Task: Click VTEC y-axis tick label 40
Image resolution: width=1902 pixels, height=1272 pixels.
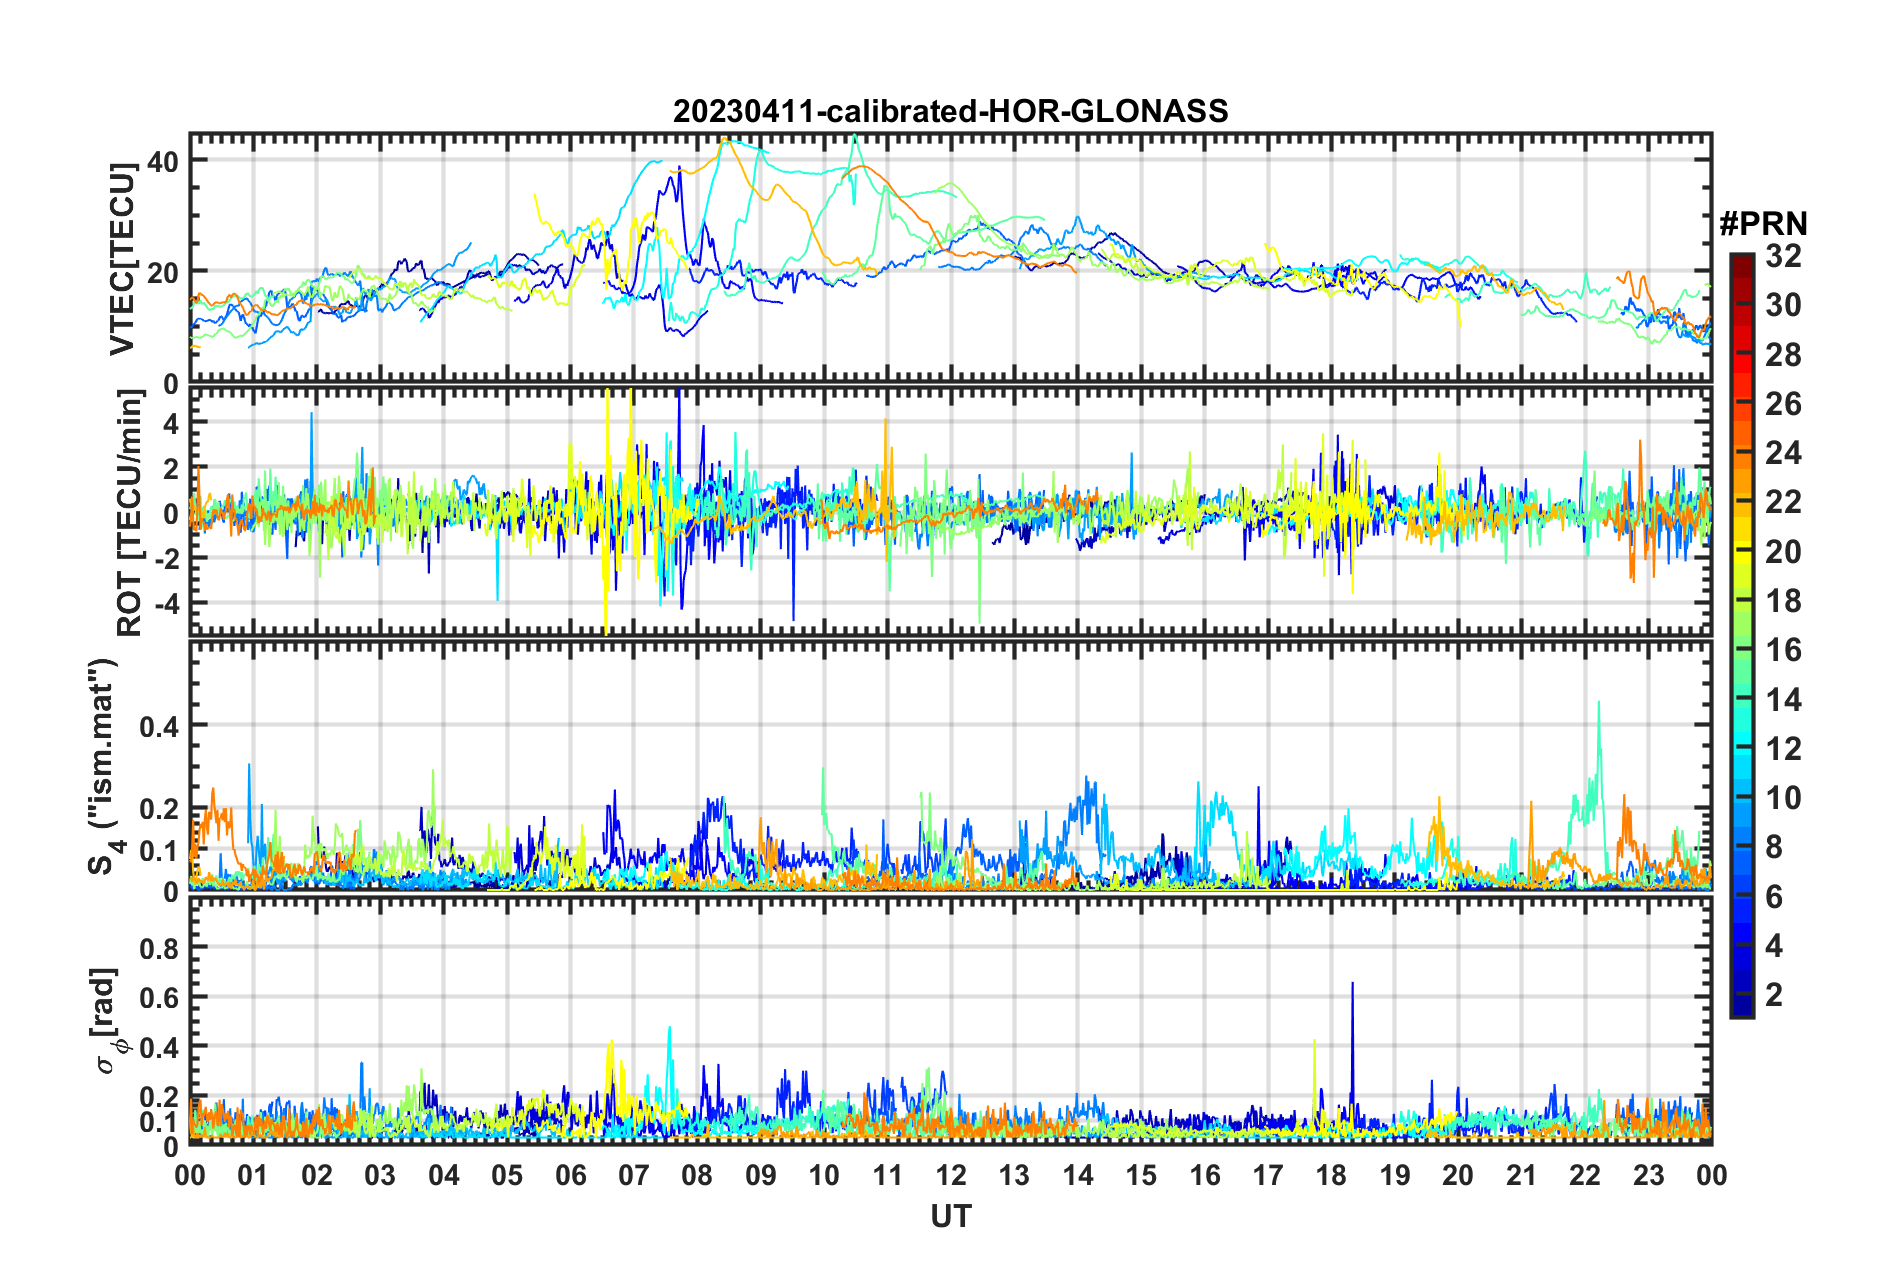Action: click(x=163, y=161)
